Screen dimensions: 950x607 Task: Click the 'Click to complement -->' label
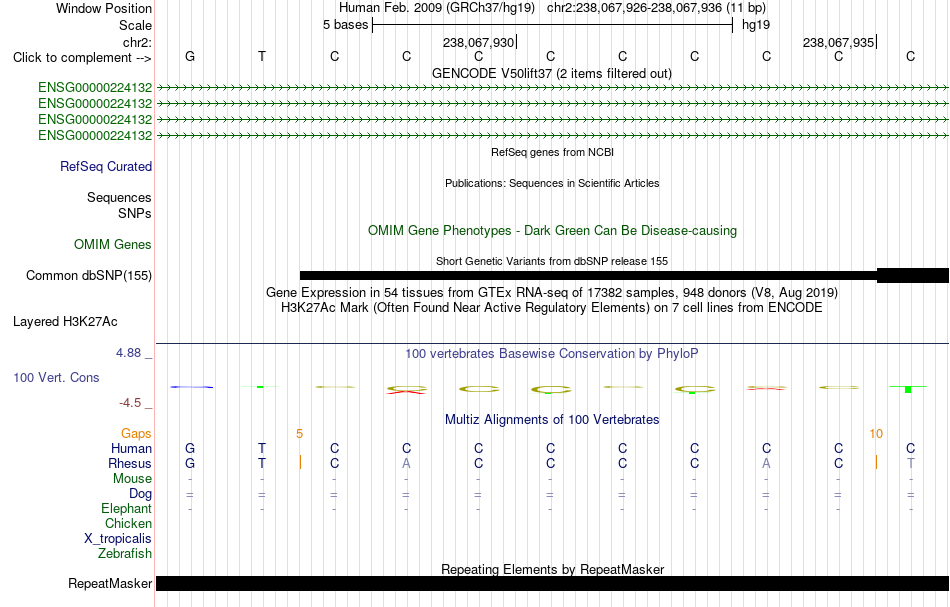[x=82, y=58]
